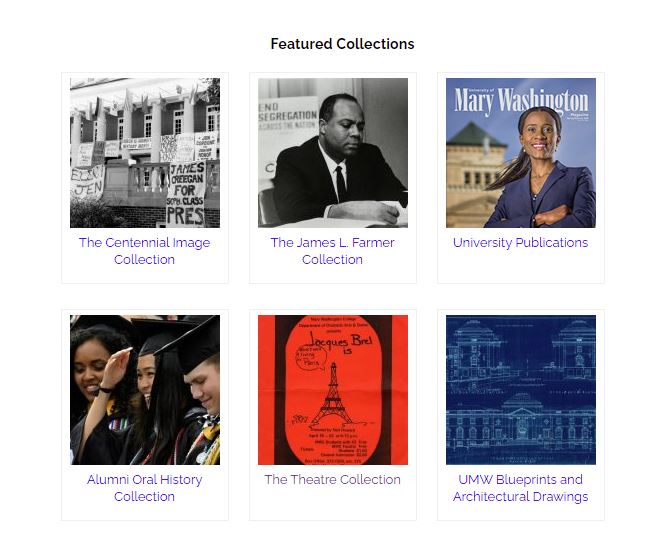
Task: Open The Theatre Collection link
Action: pyautogui.click(x=332, y=480)
